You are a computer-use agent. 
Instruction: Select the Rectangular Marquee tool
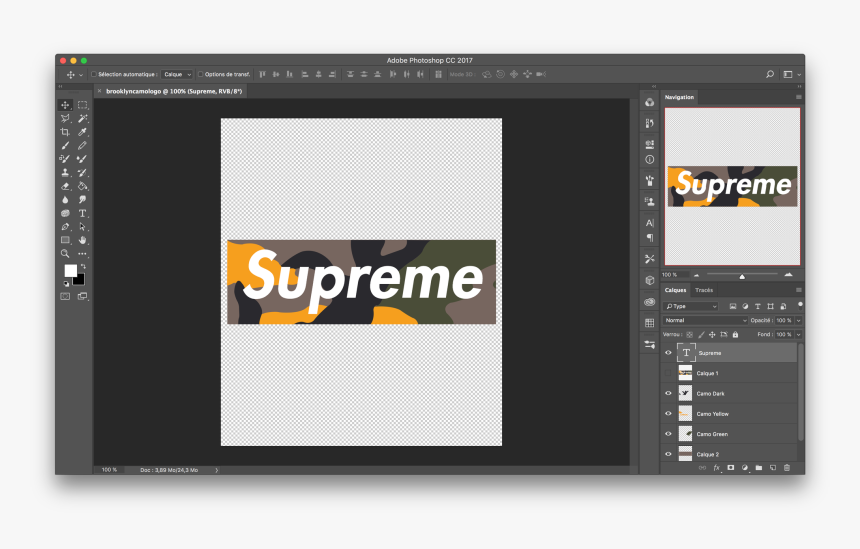(82, 105)
